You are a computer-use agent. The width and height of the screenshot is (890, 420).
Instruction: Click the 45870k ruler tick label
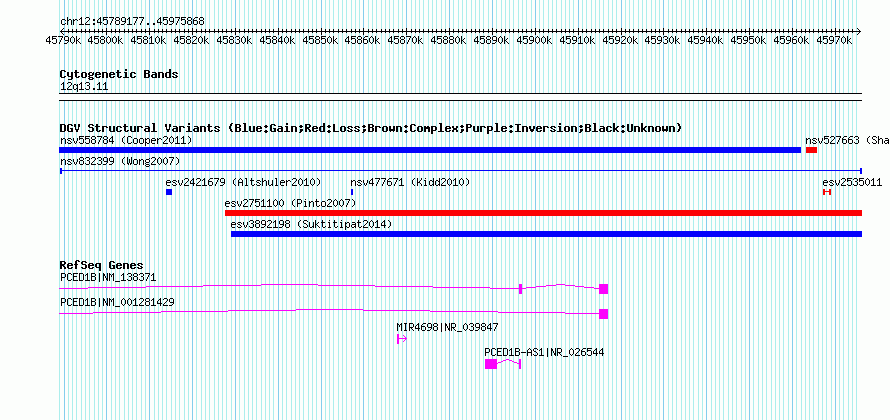[406, 40]
